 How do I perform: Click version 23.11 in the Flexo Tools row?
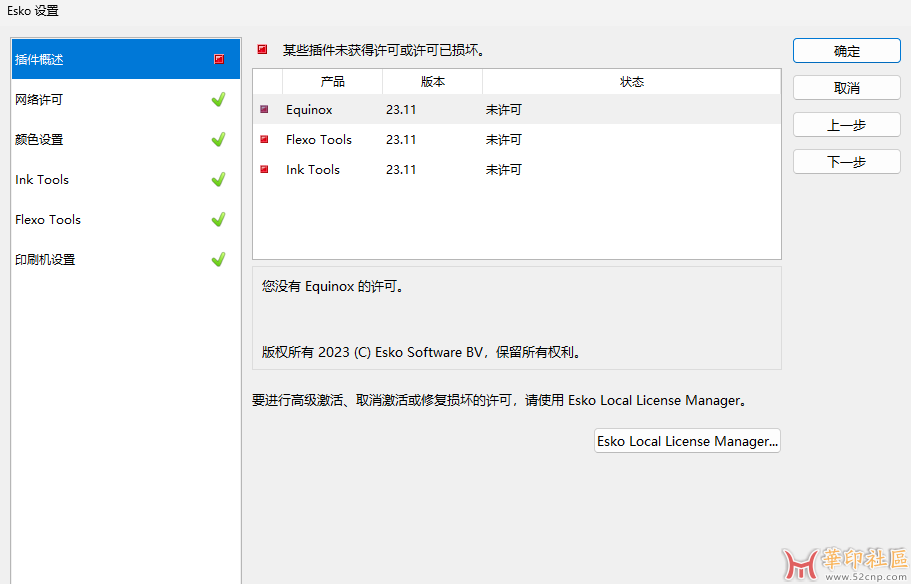click(401, 139)
